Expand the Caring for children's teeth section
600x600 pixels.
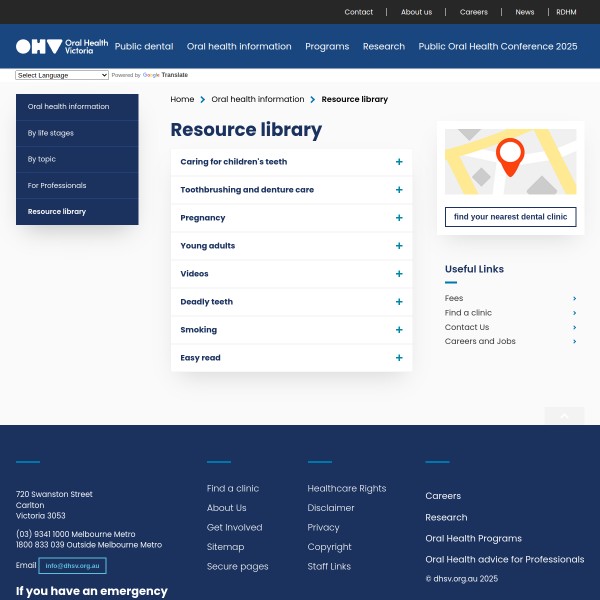(x=398, y=162)
